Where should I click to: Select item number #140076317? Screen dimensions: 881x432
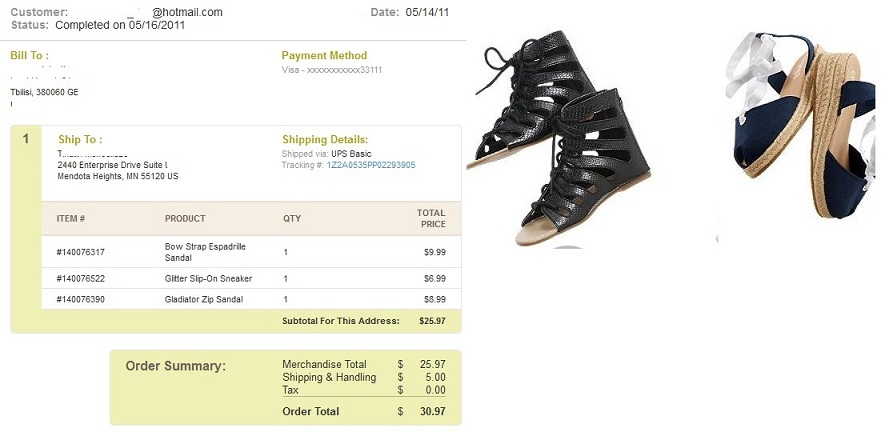[81, 252]
